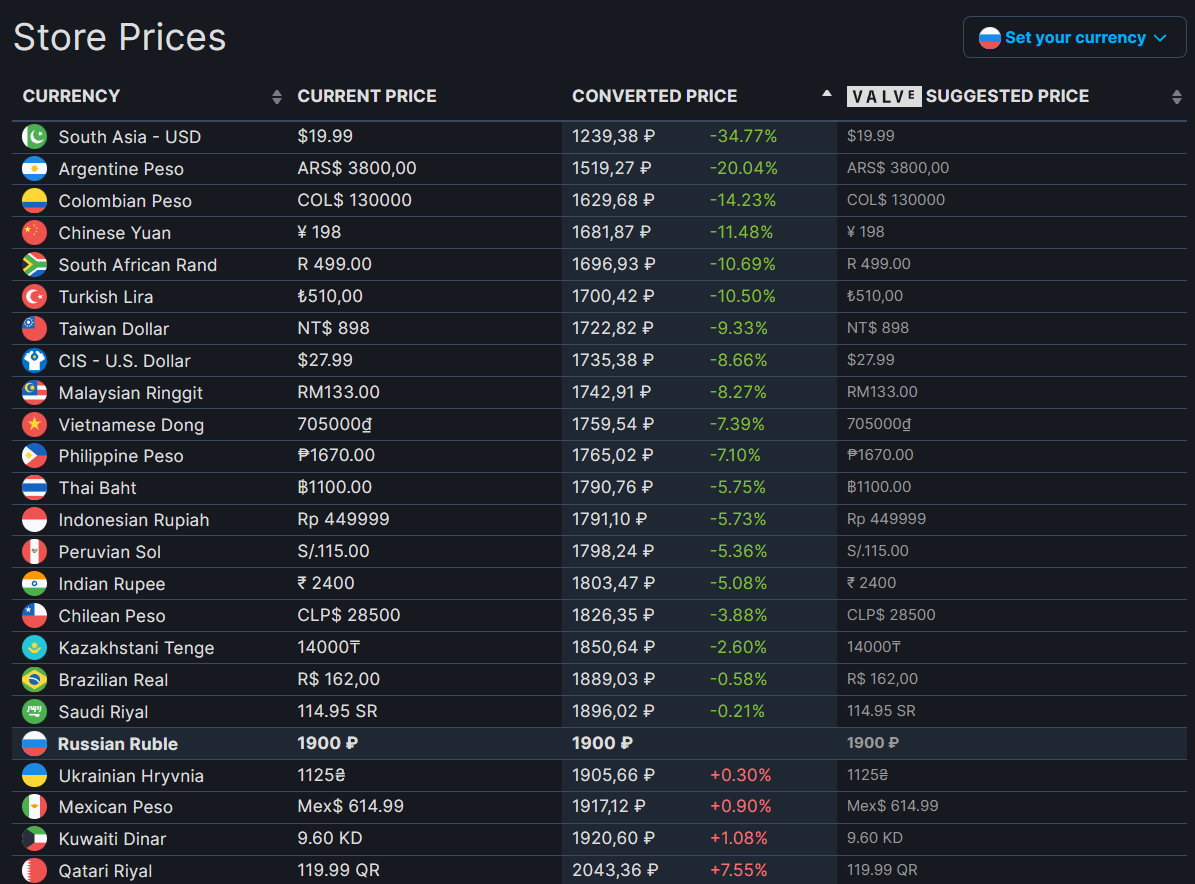Click the Current Price column header

point(367,96)
